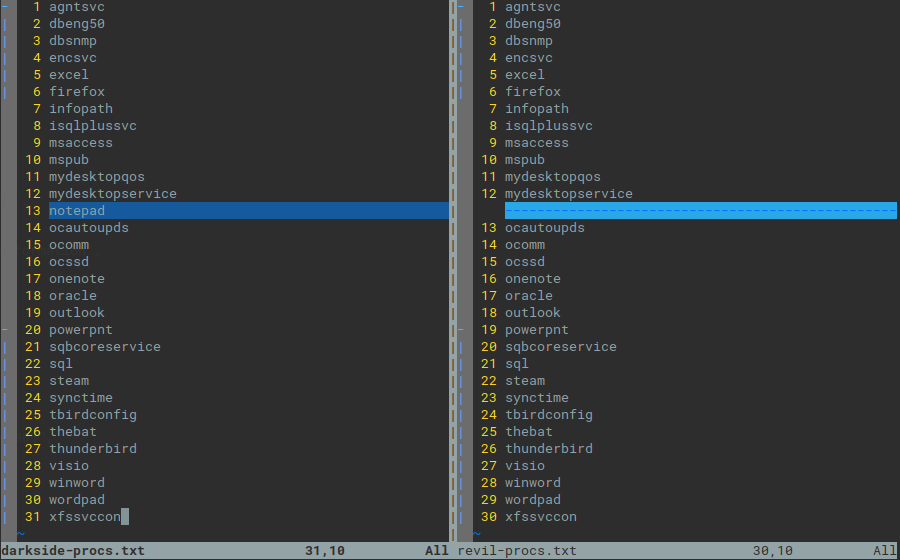Place cursor on dbeng50 in darkside-procs.txt
Viewport: 900px width, 560px height.
[x=77, y=24]
